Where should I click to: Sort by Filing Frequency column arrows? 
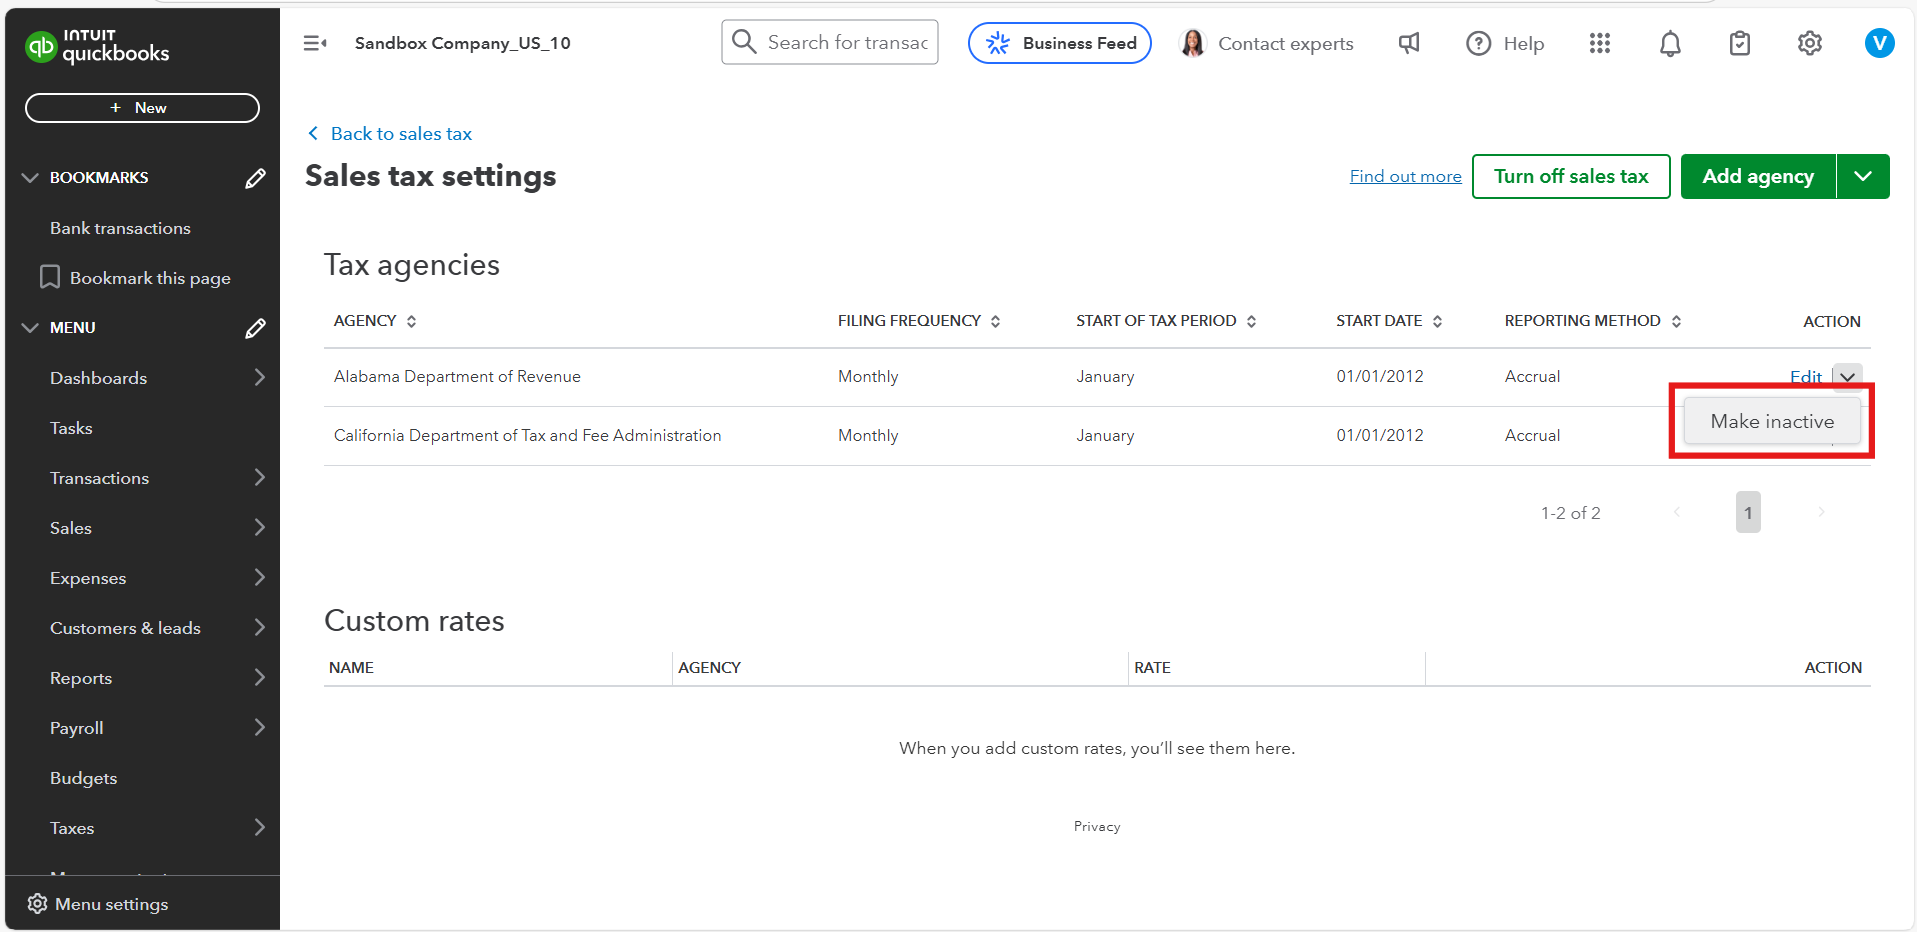(995, 321)
